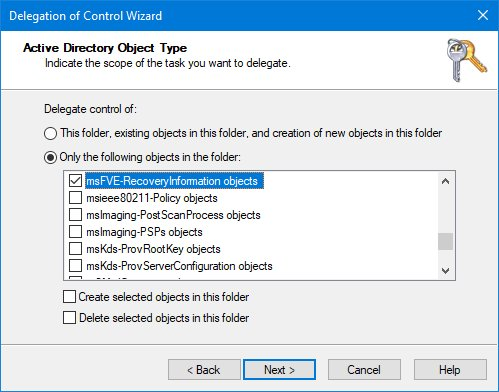Select msKds-ProvRootKey objects row text
The height and width of the screenshot is (392, 499).
coord(153,249)
